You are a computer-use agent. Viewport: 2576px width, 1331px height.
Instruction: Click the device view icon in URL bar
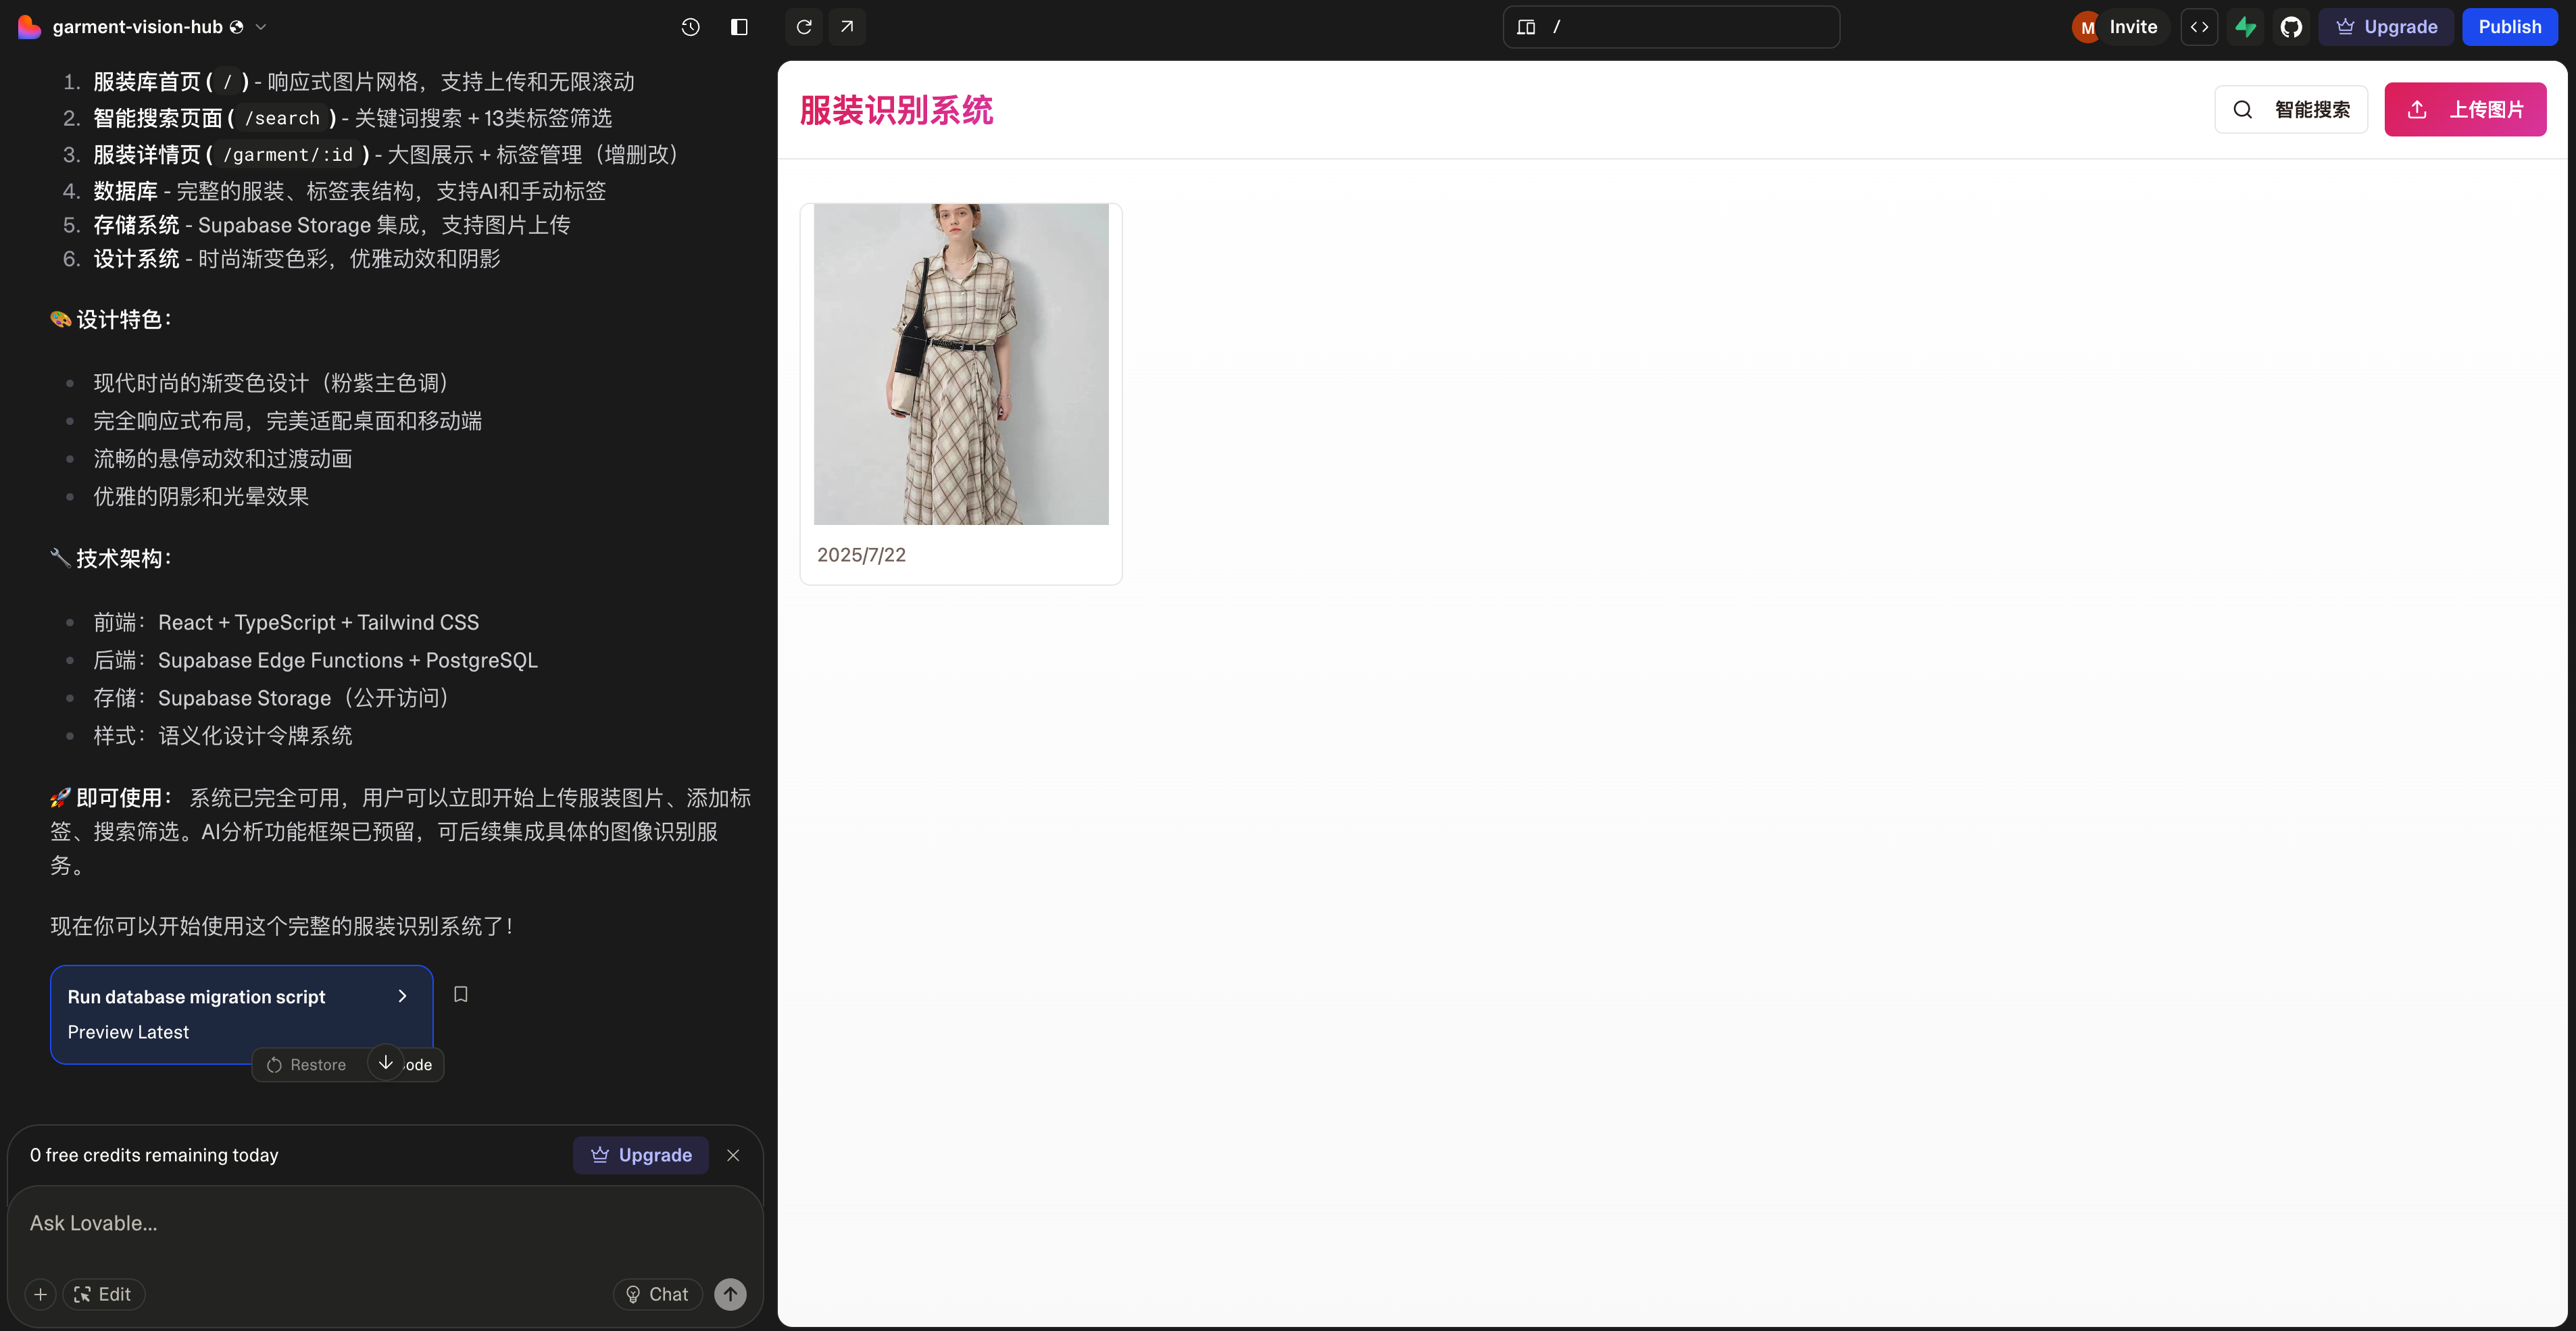(1526, 27)
